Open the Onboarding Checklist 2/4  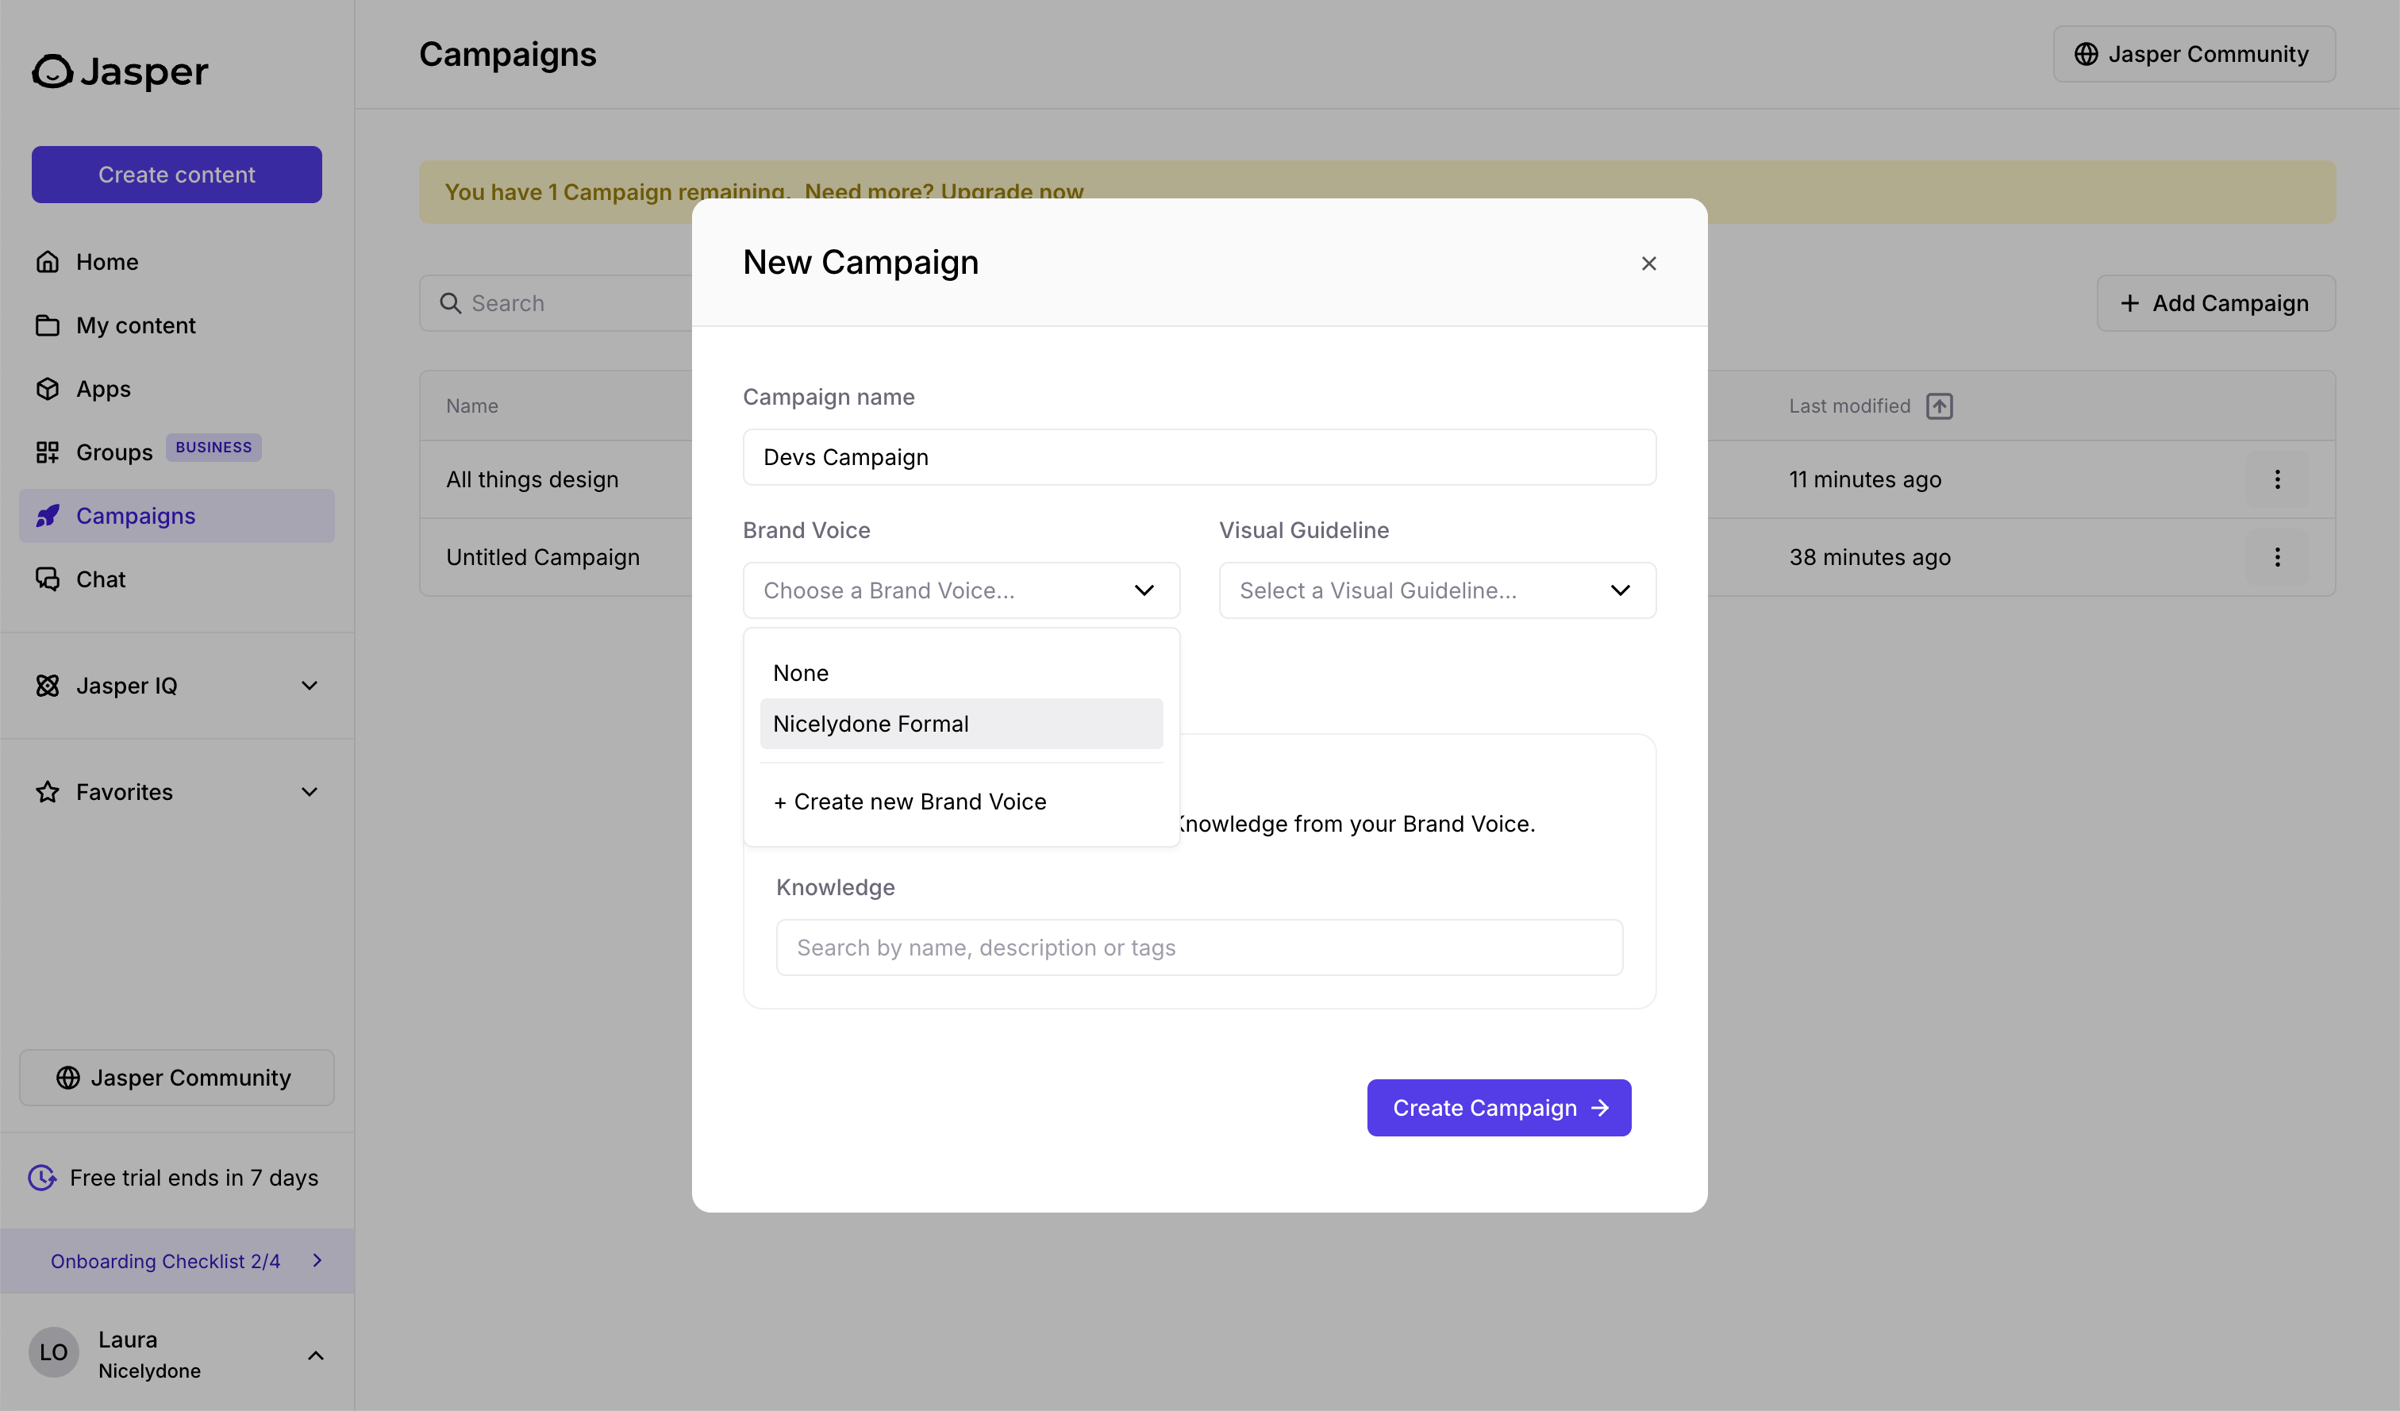click(177, 1261)
